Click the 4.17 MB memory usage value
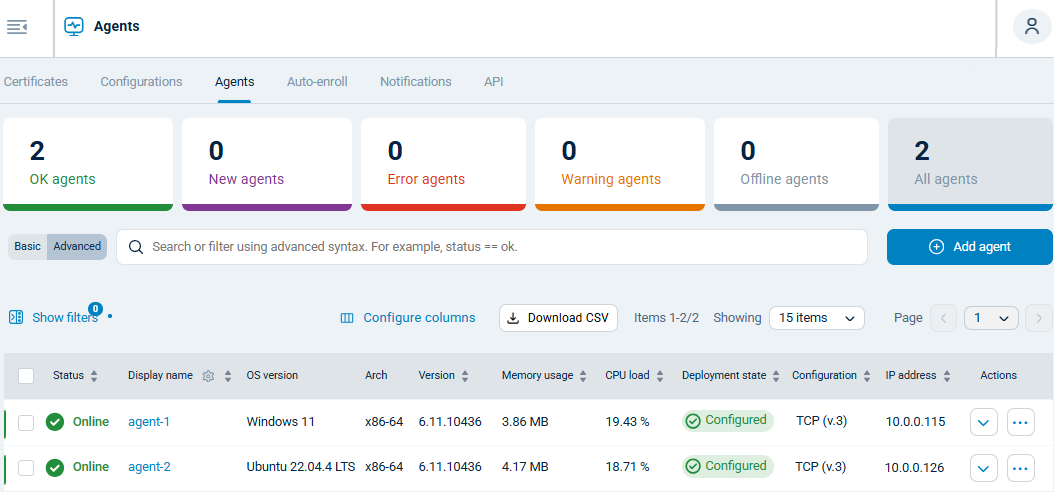 [525, 467]
